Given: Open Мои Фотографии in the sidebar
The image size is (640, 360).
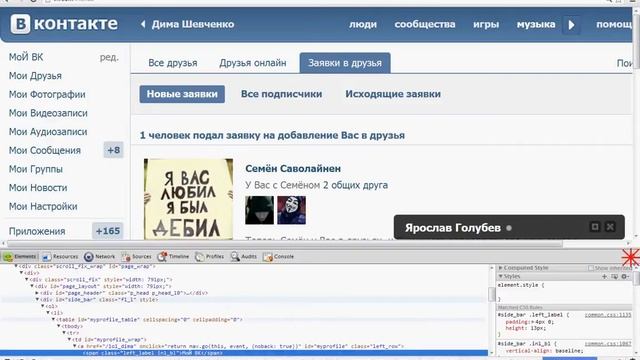Looking at the screenshot, I should pos(47,94).
